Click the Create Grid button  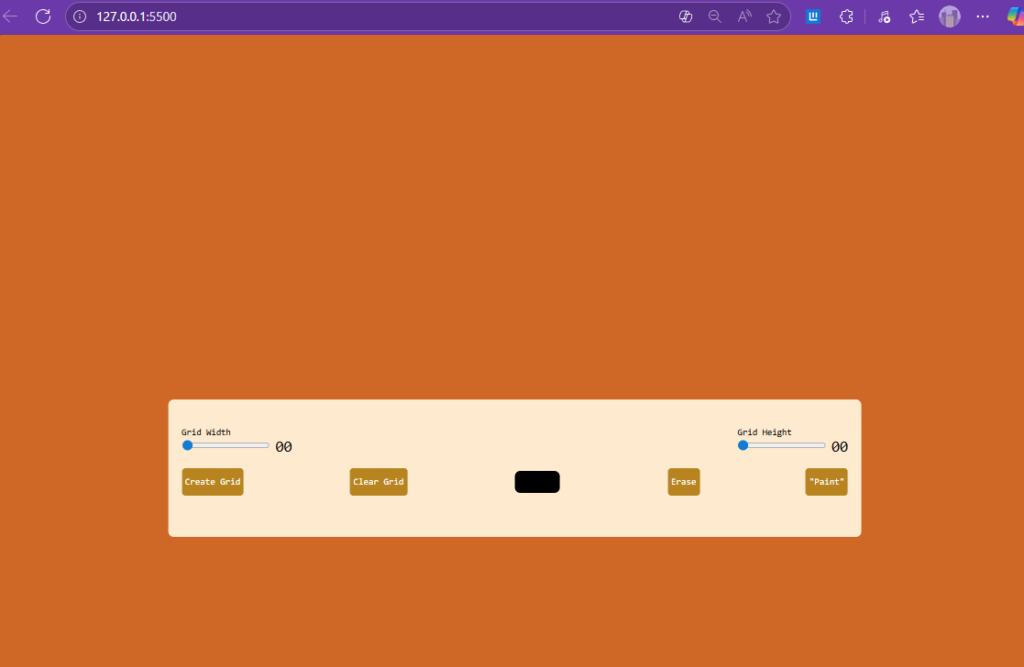coord(212,482)
